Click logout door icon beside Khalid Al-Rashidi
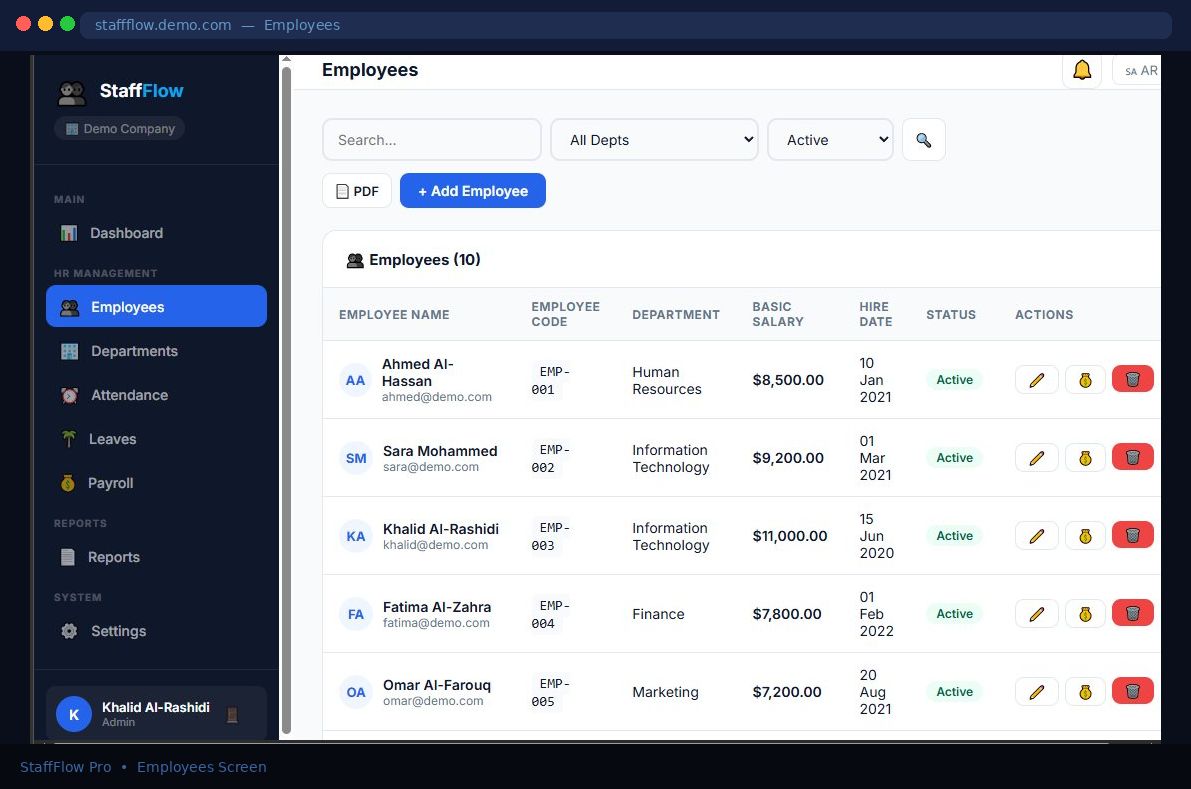The height and width of the screenshot is (789, 1191). point(232,715)
